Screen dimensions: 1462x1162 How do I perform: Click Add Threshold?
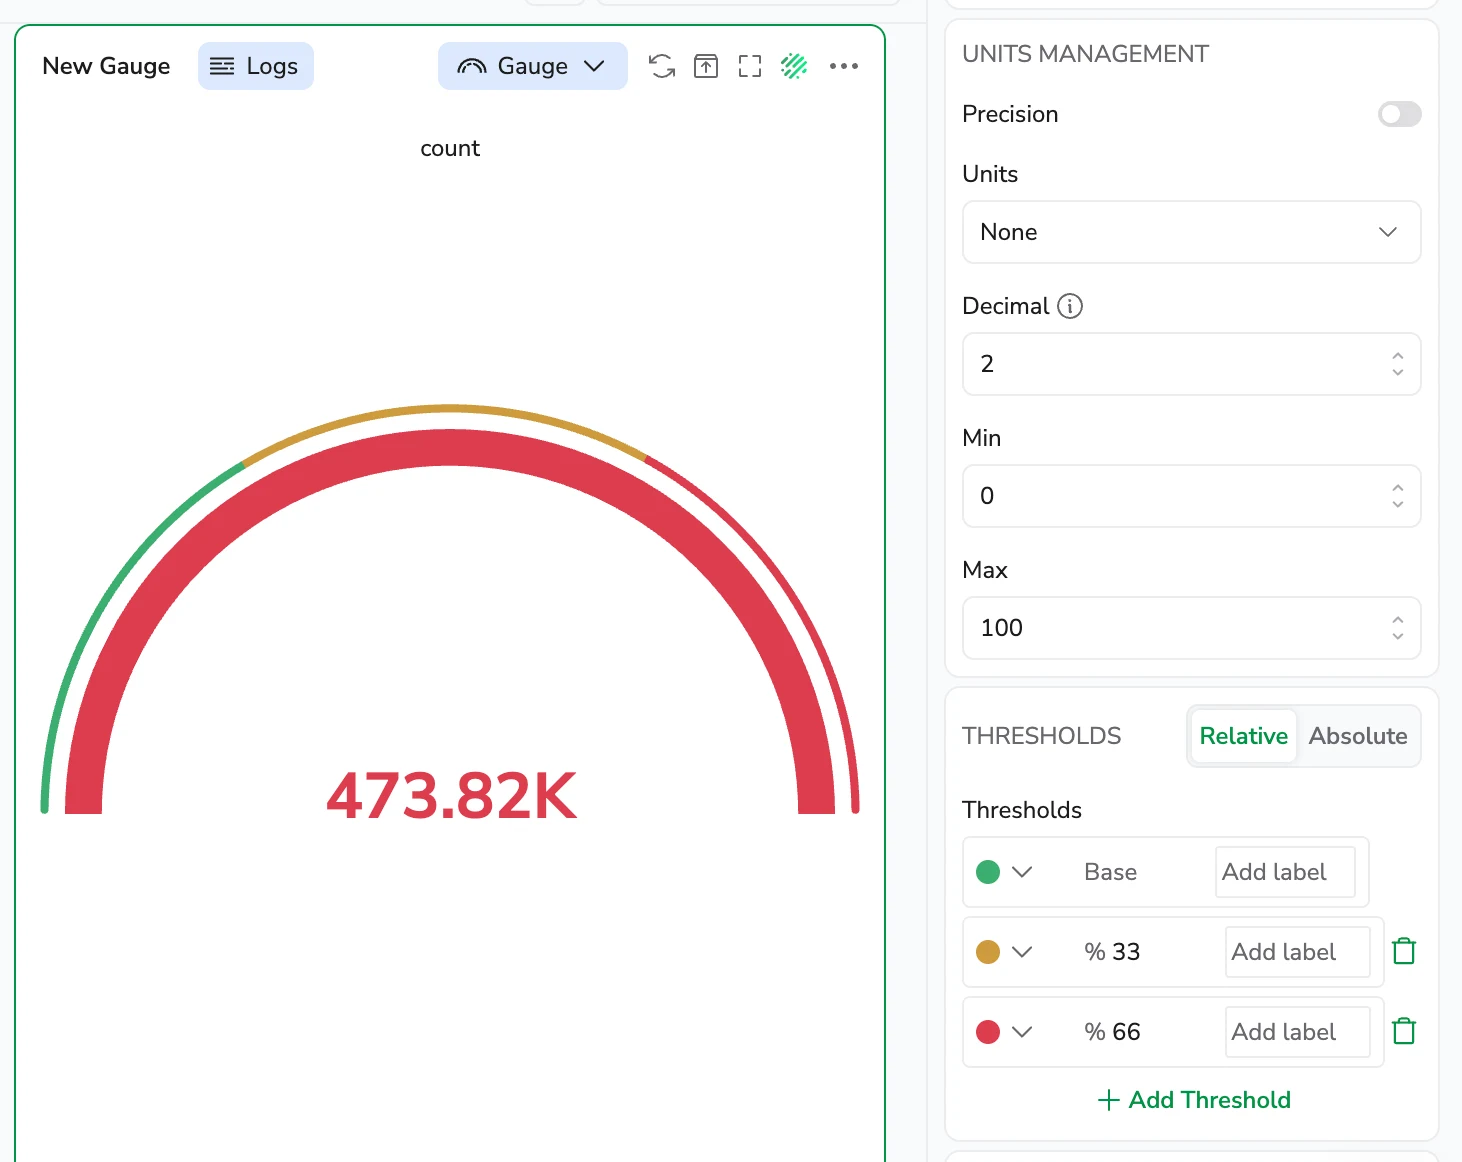(1194, 1100)
